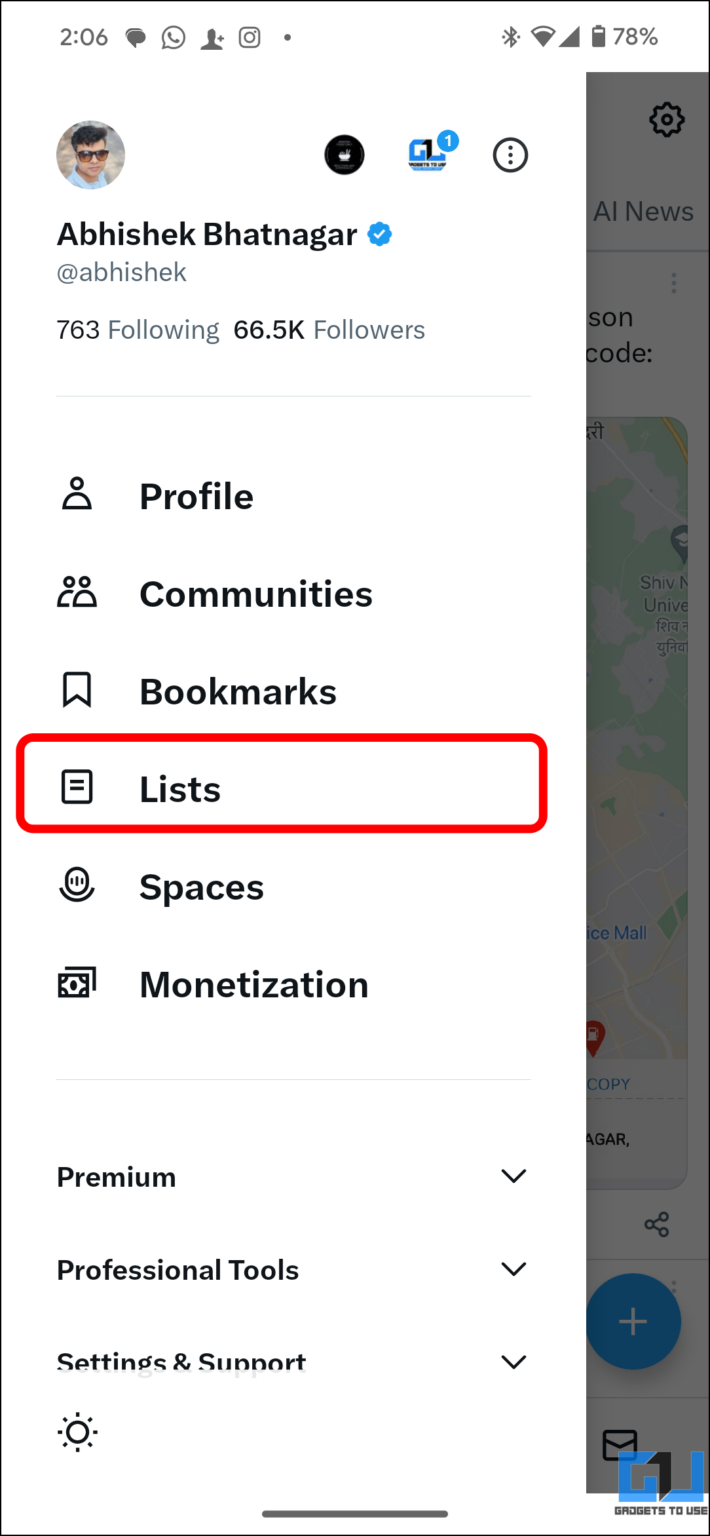View the 66.5K Followers list
Viewport: 710px width, 1536px height.
(329, 330)
